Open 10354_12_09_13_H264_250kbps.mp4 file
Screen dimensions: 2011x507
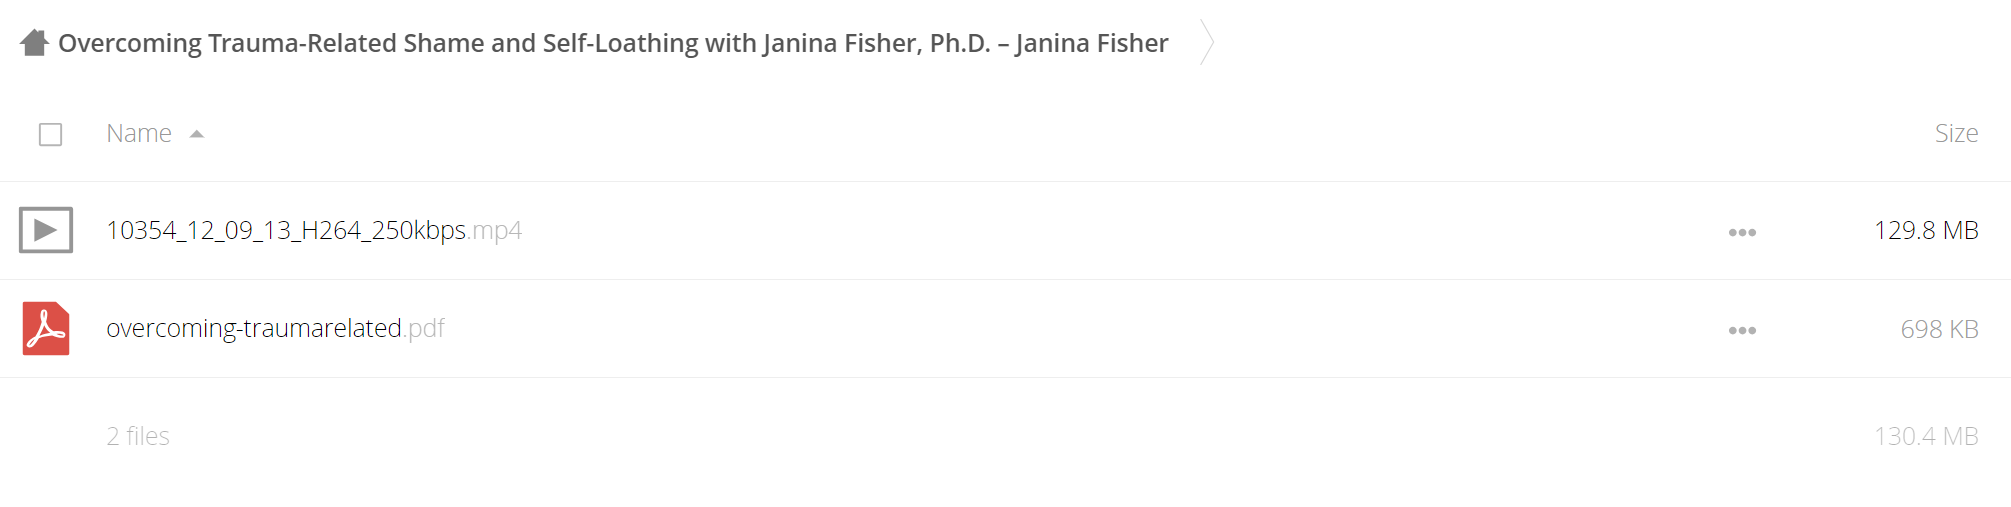314,230
